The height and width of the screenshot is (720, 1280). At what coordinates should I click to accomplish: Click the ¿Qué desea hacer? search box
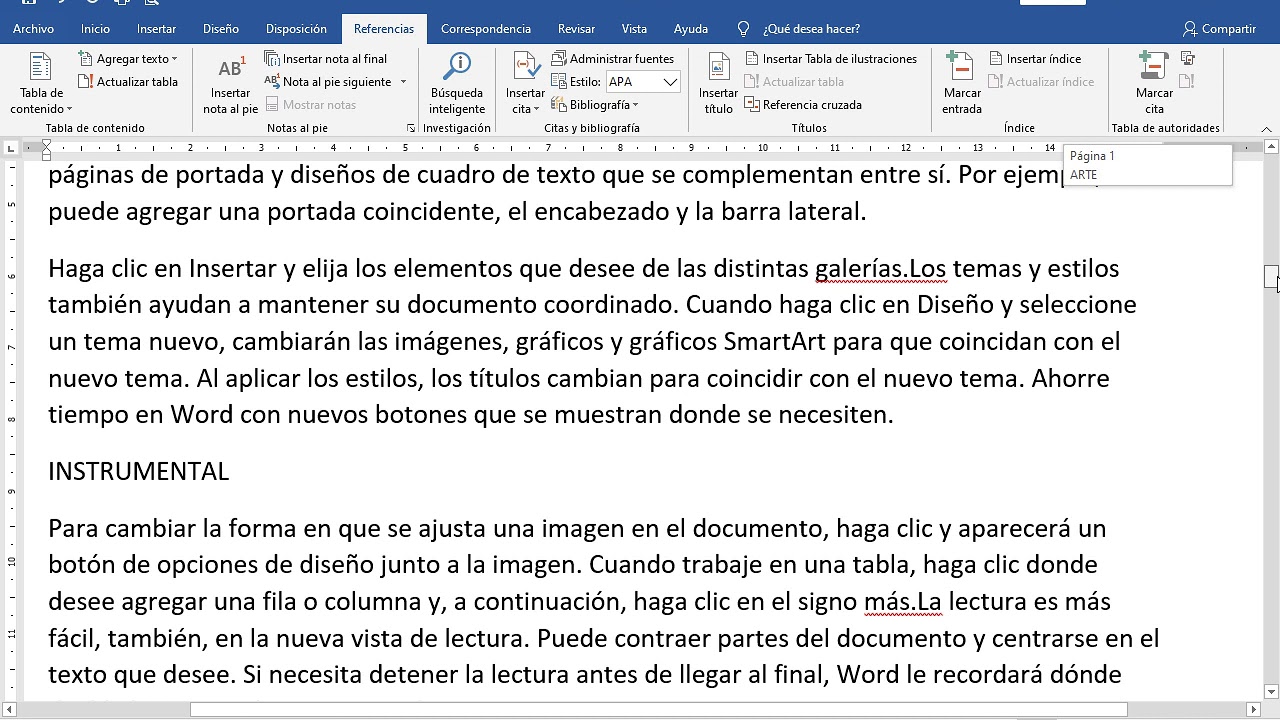pyautogui.click(x=811, y=29)
